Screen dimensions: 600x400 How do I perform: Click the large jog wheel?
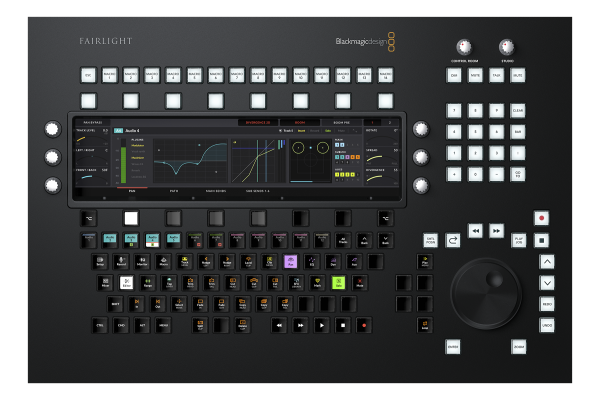click(x=486, y=294)
